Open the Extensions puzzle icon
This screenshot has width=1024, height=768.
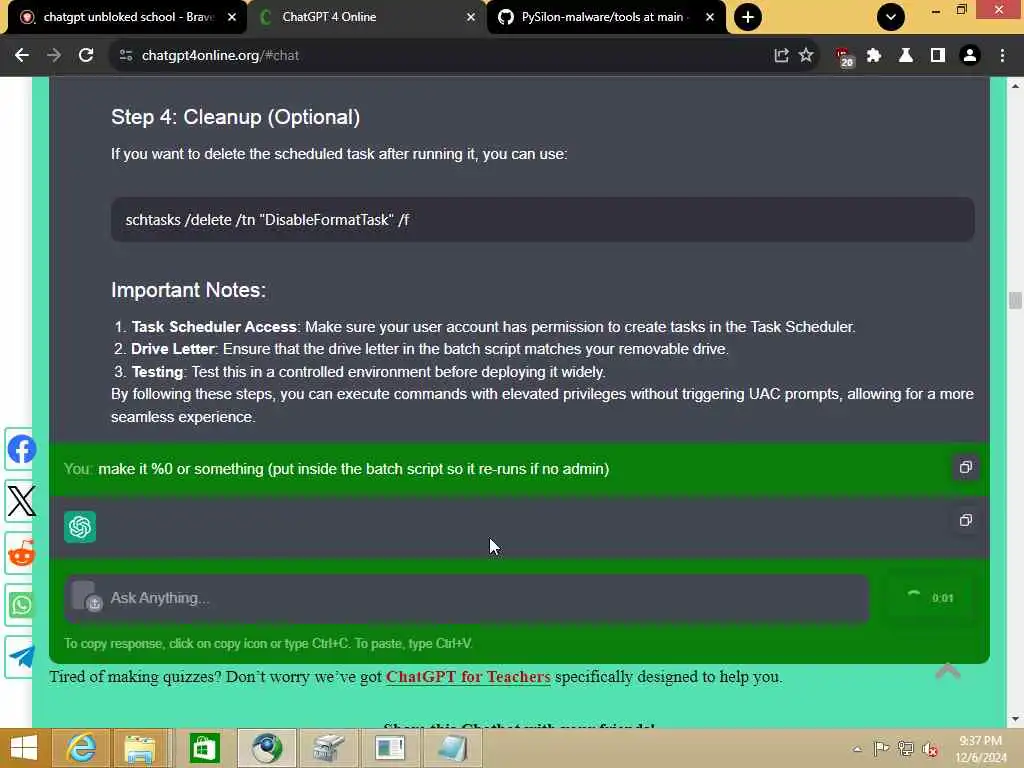[874, 56]
